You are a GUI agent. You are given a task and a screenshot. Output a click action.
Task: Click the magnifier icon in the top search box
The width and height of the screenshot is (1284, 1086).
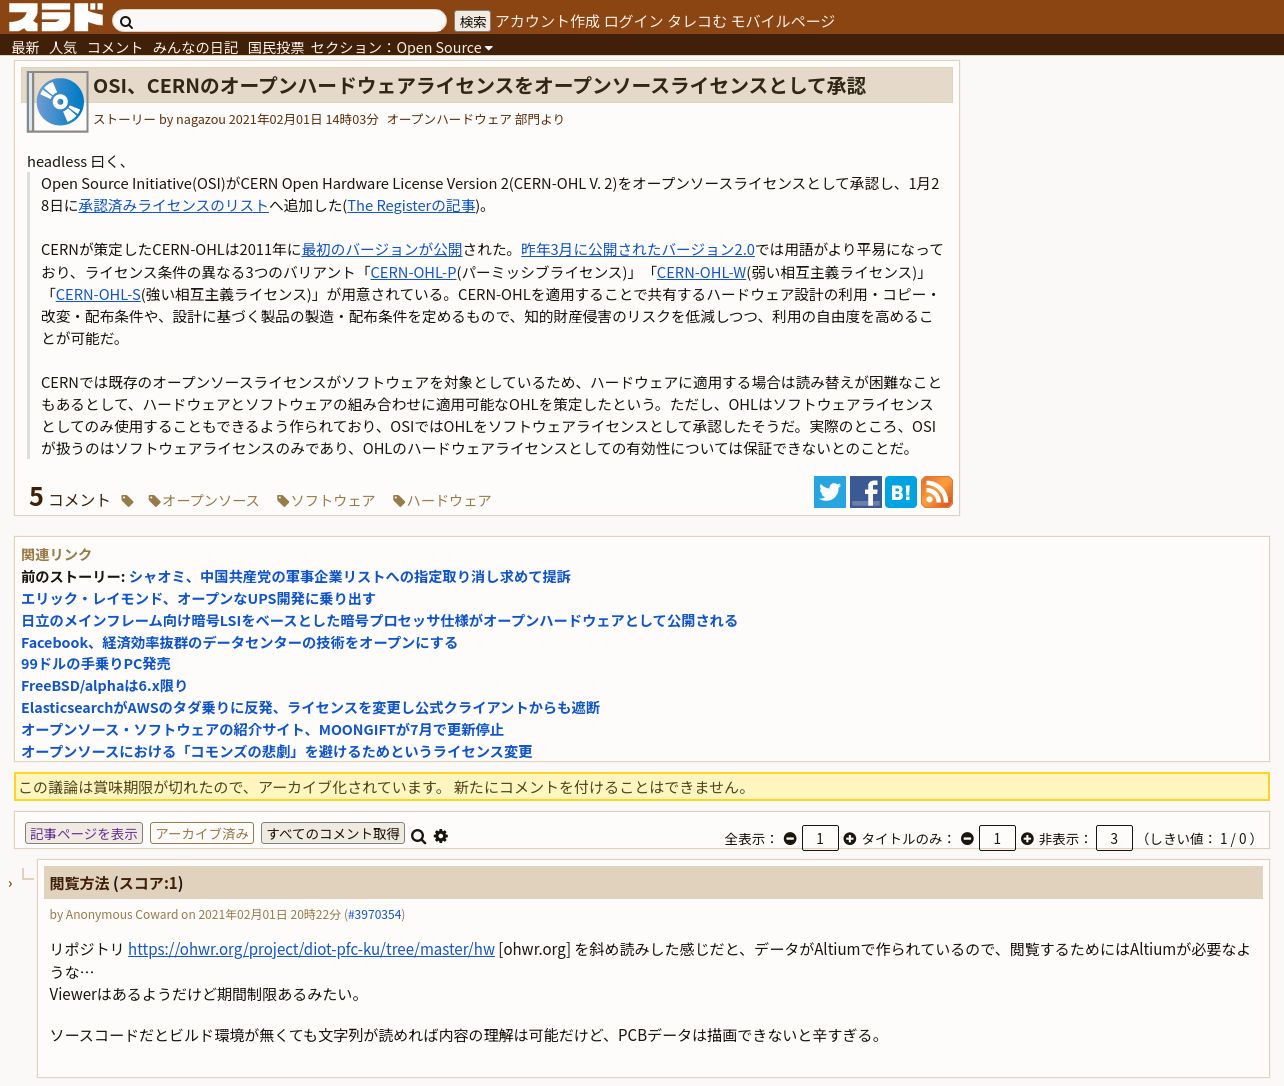coord(126,22)
